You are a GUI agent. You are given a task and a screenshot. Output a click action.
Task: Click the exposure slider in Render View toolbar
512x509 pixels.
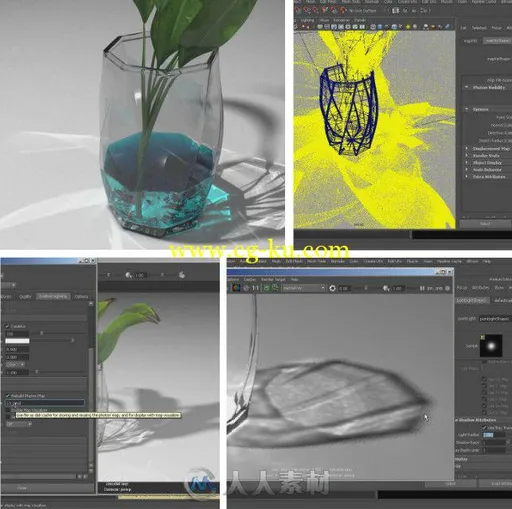coord(366,288)
